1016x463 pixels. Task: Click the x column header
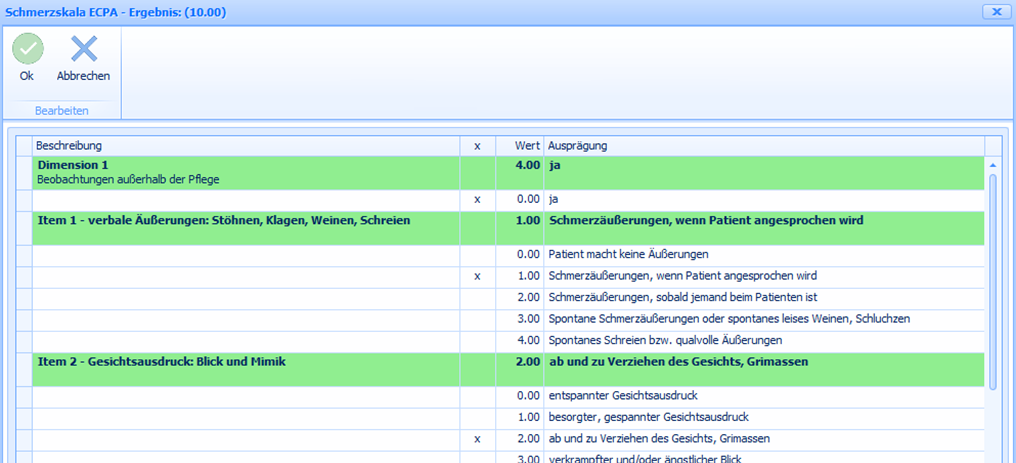(x=477, y=146)
